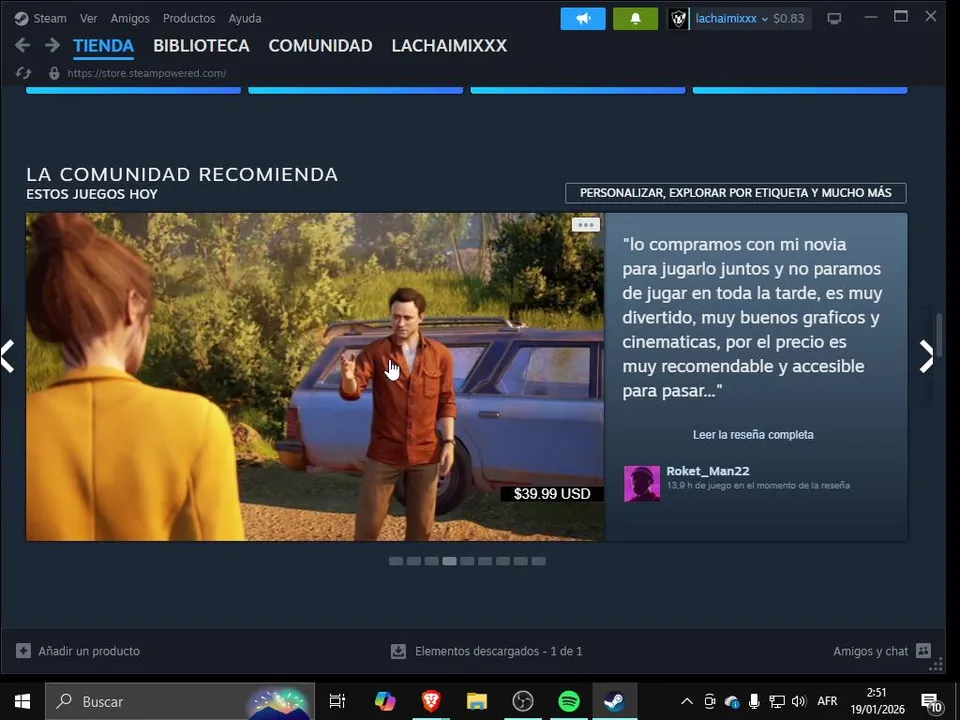Open the downloads tray icon

coord(399,651)
